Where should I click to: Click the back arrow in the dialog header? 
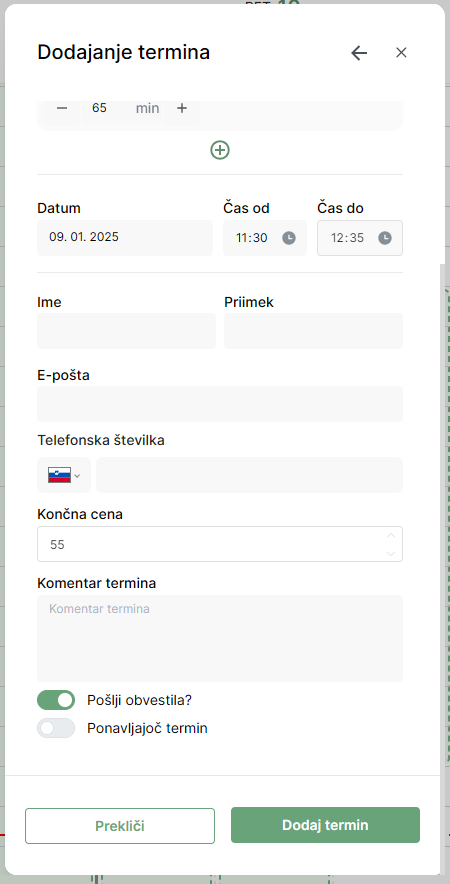point(359,53)
